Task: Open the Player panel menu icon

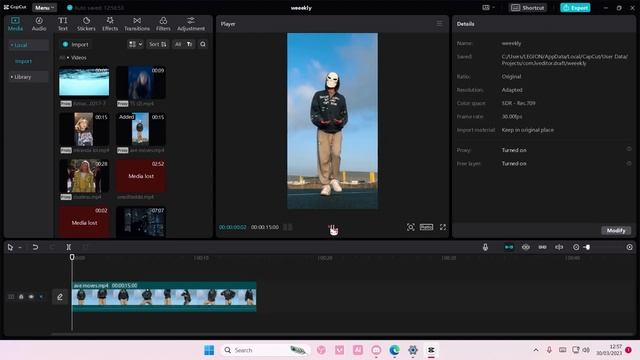Action: tap(439, 24)
